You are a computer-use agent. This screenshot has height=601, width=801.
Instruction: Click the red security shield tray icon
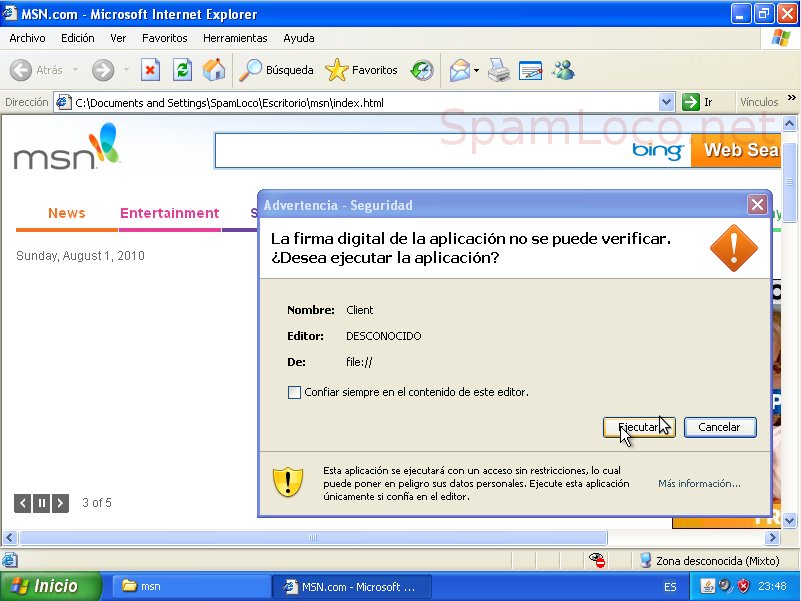744,586
